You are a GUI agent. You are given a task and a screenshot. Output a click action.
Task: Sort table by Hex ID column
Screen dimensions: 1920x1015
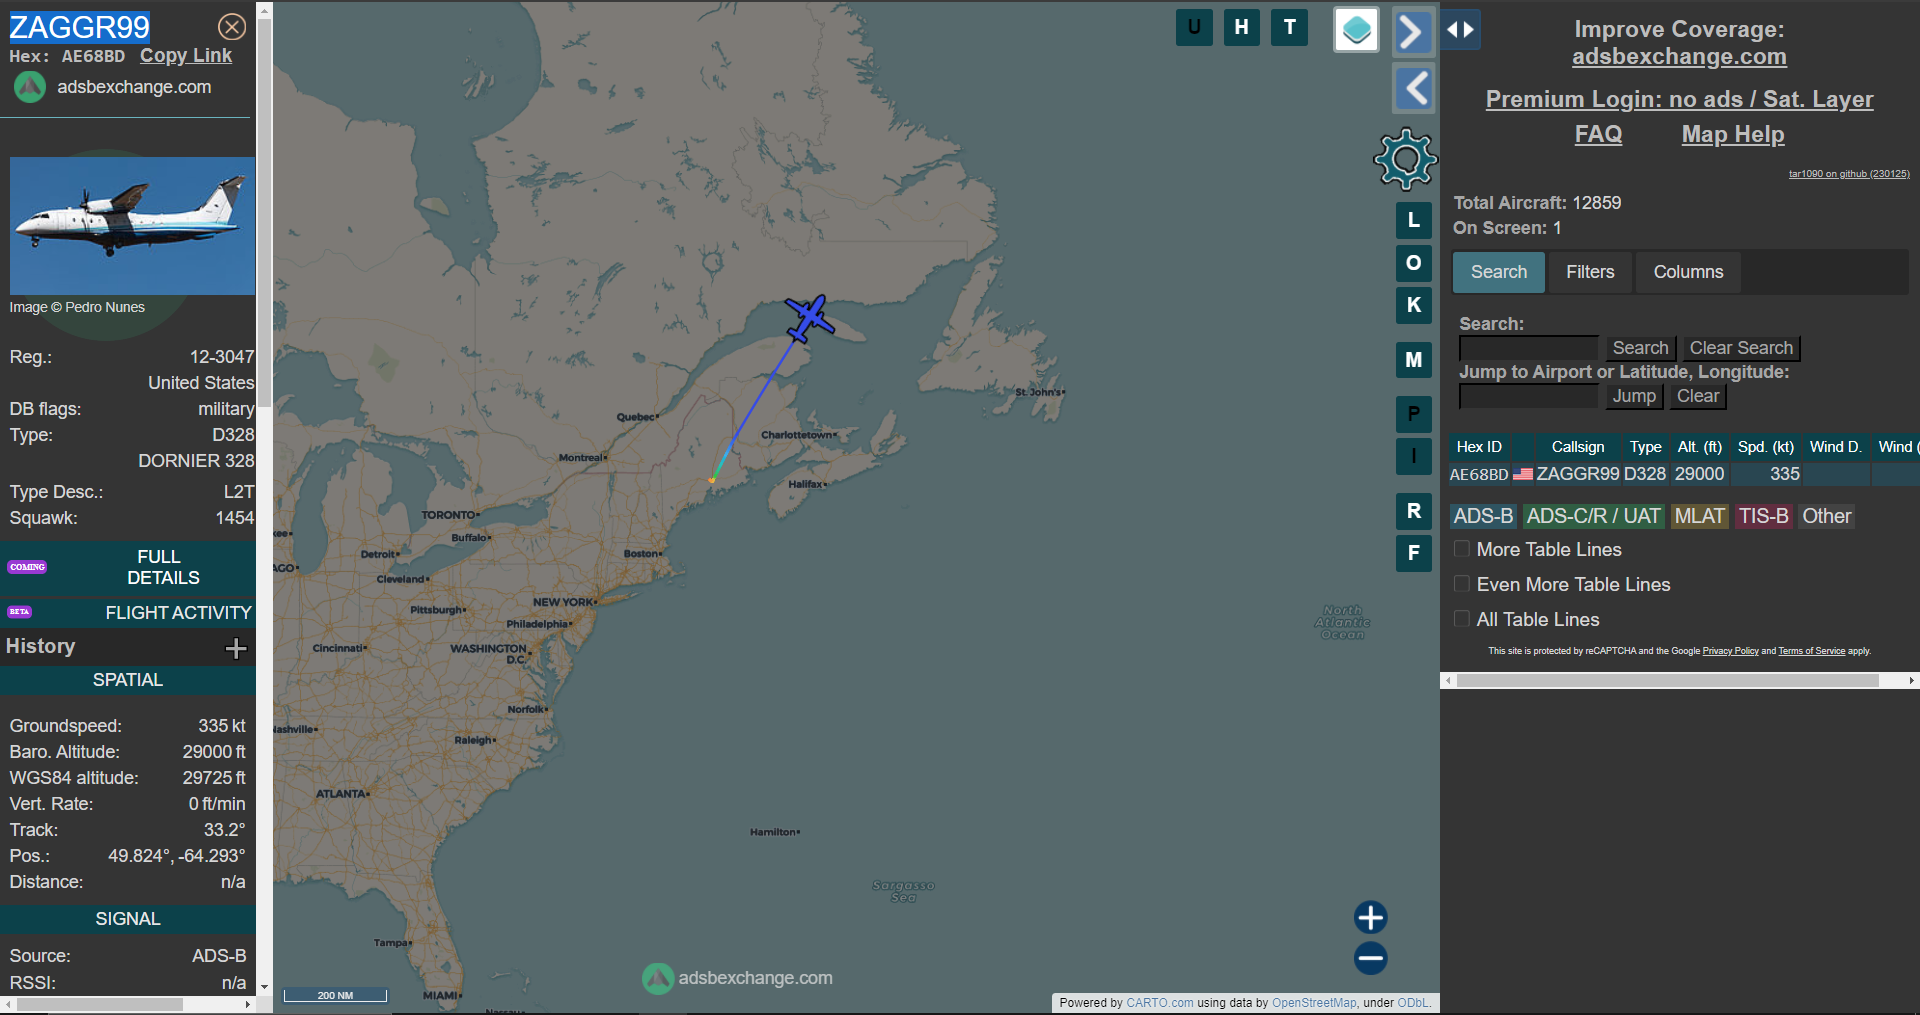click(x=1479, y=447)
